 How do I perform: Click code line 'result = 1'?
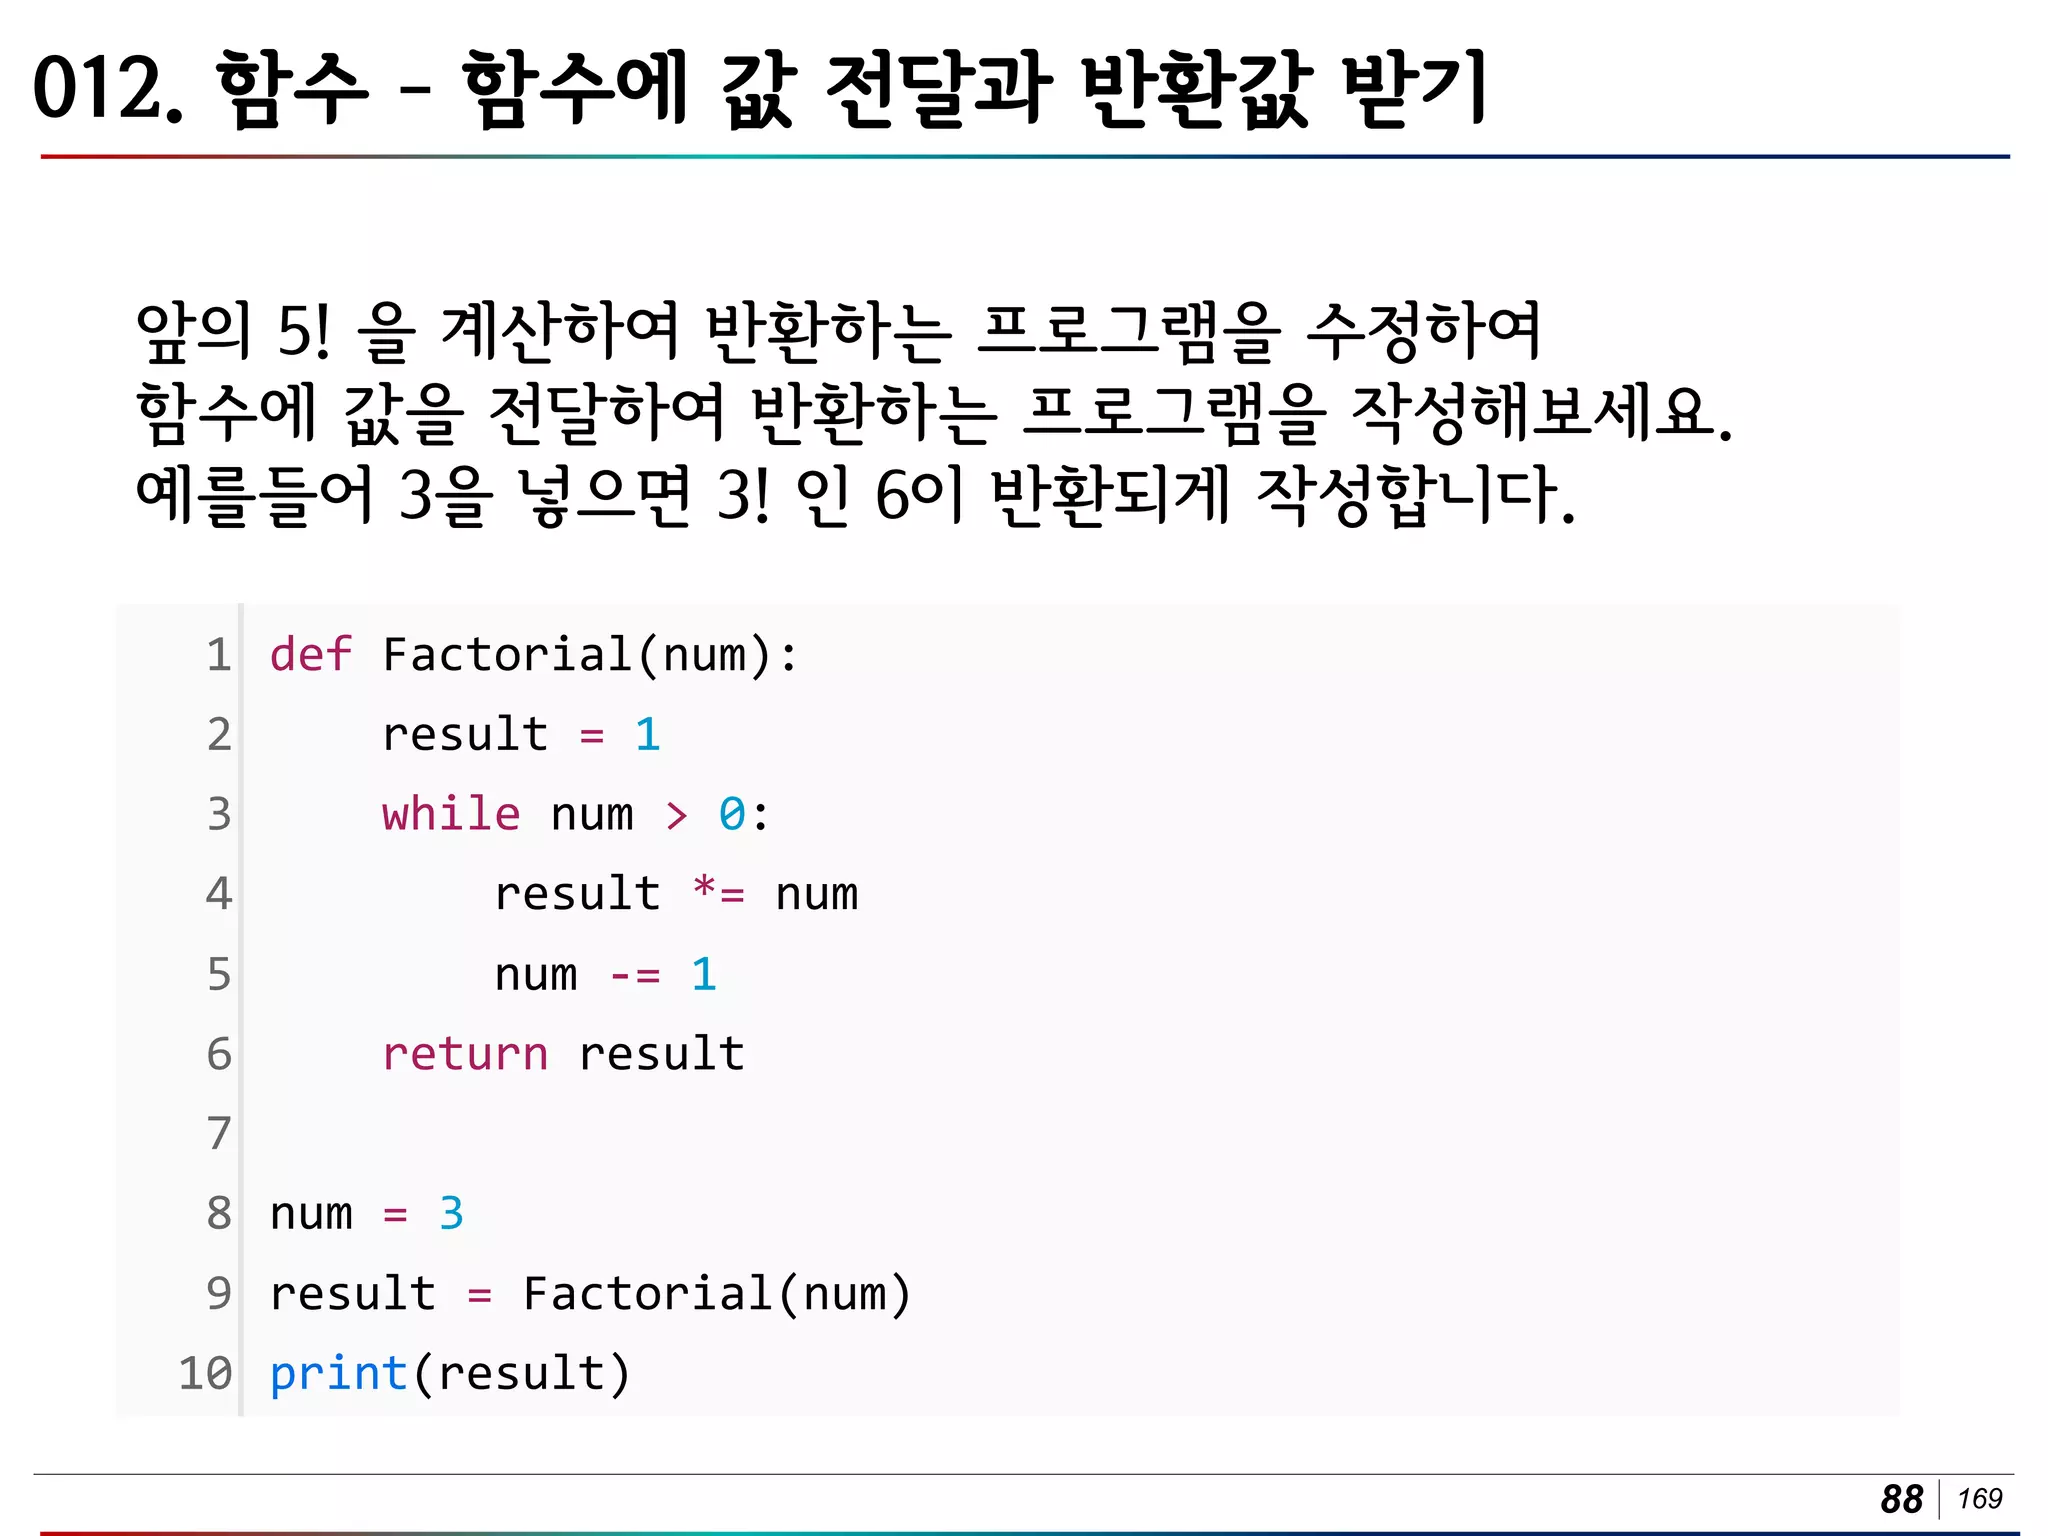pyautogui.click(x=521, y=735)
